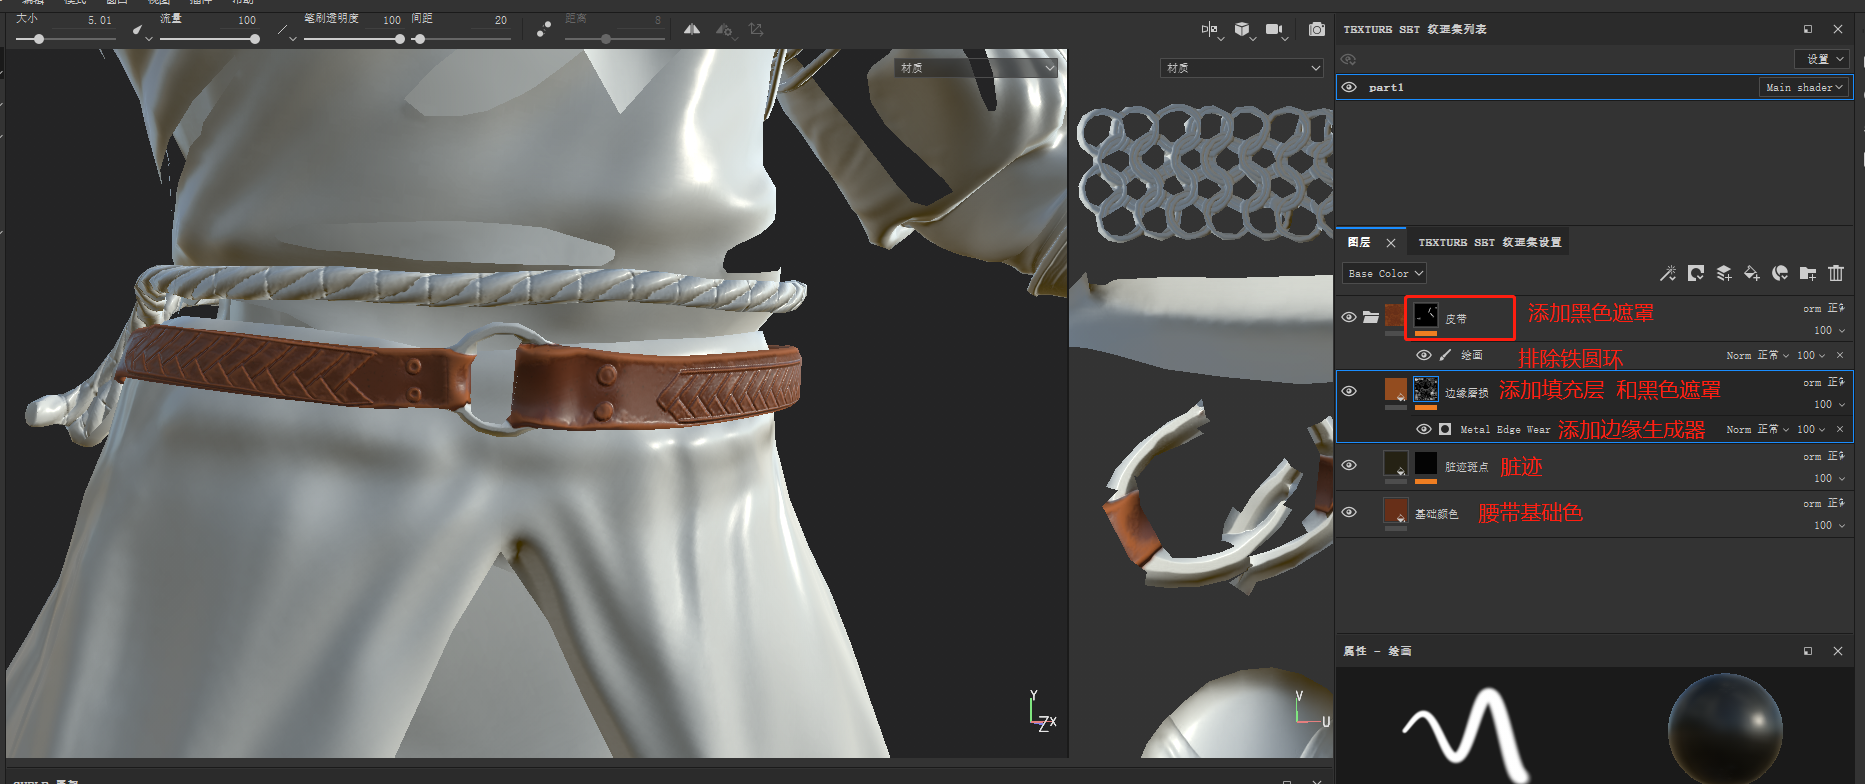This screenshot has height=784, width=1865.
Task: Remove the Metal Edge Wear generator with X
Action: pyautogui.click(x=1840, y=429)
